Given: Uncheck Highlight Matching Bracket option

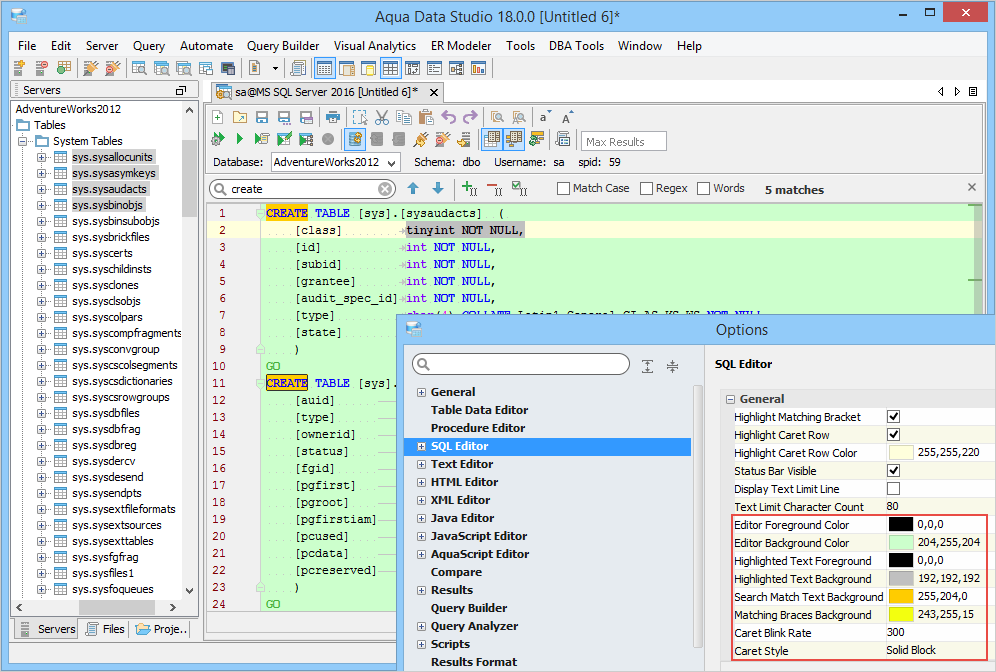Looking at the screenshot, I should point(893,417).
